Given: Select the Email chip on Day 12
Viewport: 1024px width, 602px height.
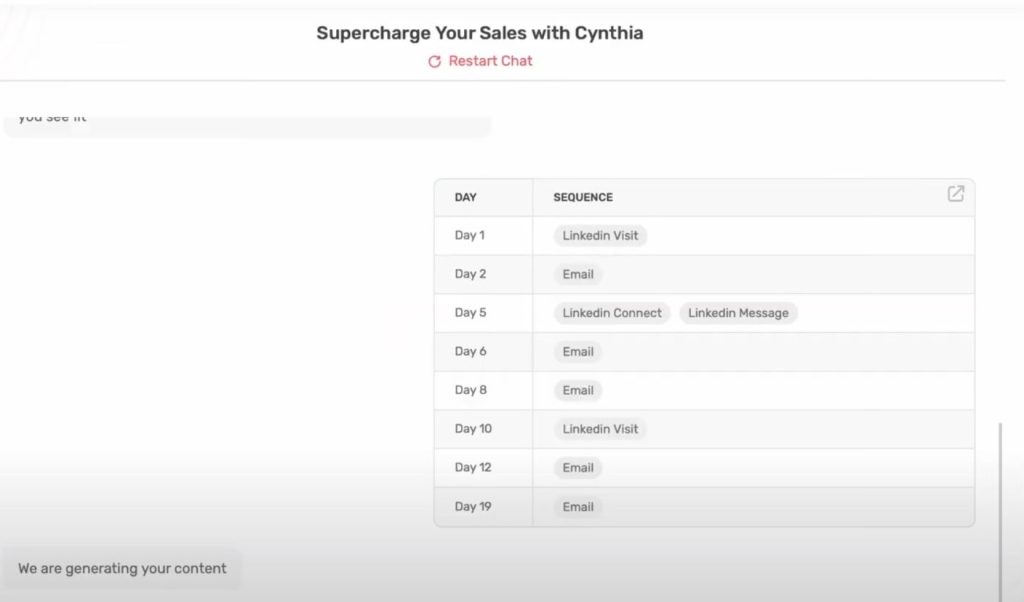Looking at the screenshot, I should point(578,468).
